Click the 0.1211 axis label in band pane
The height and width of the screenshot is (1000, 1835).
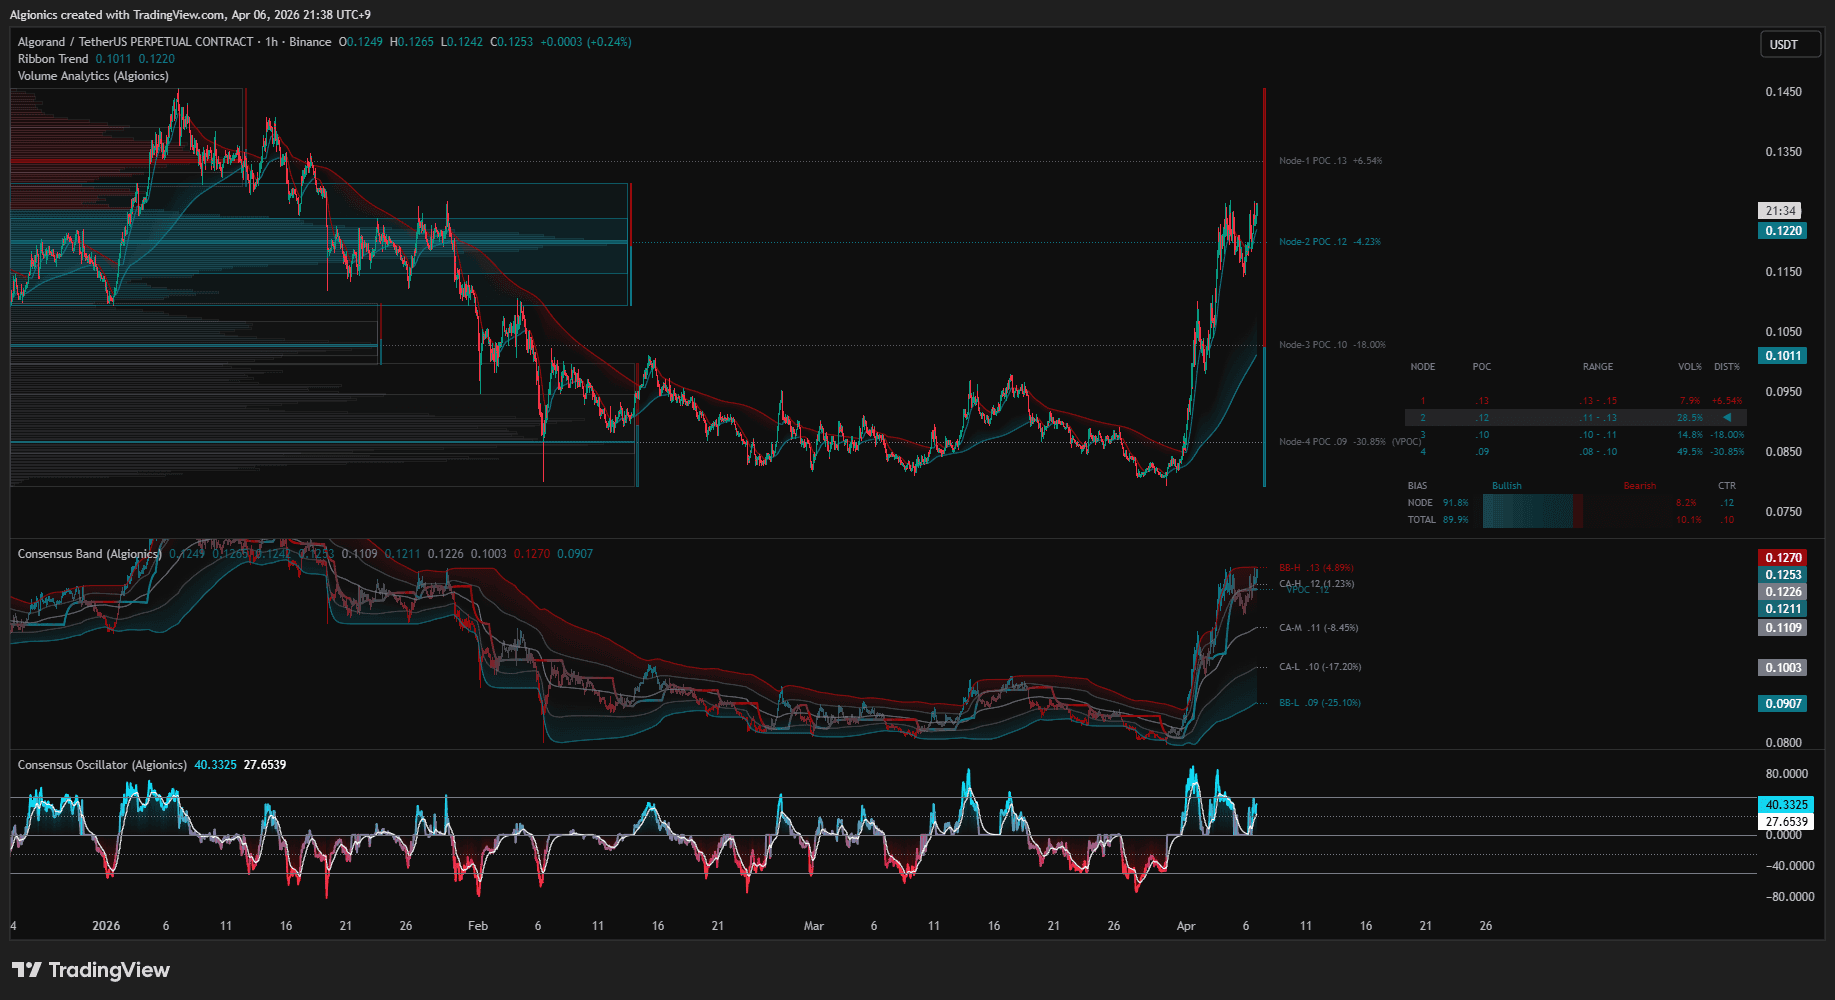(1783, 609)
